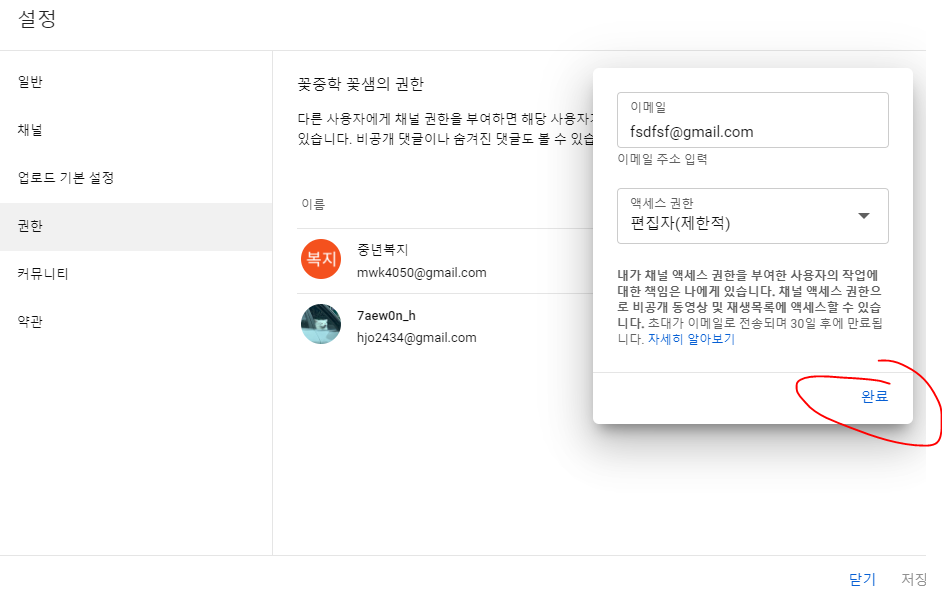Viewport: 942px width, 594px height.
Task: Click the 7aew0n_h profile picture
Action: click(x=321, y=324)
